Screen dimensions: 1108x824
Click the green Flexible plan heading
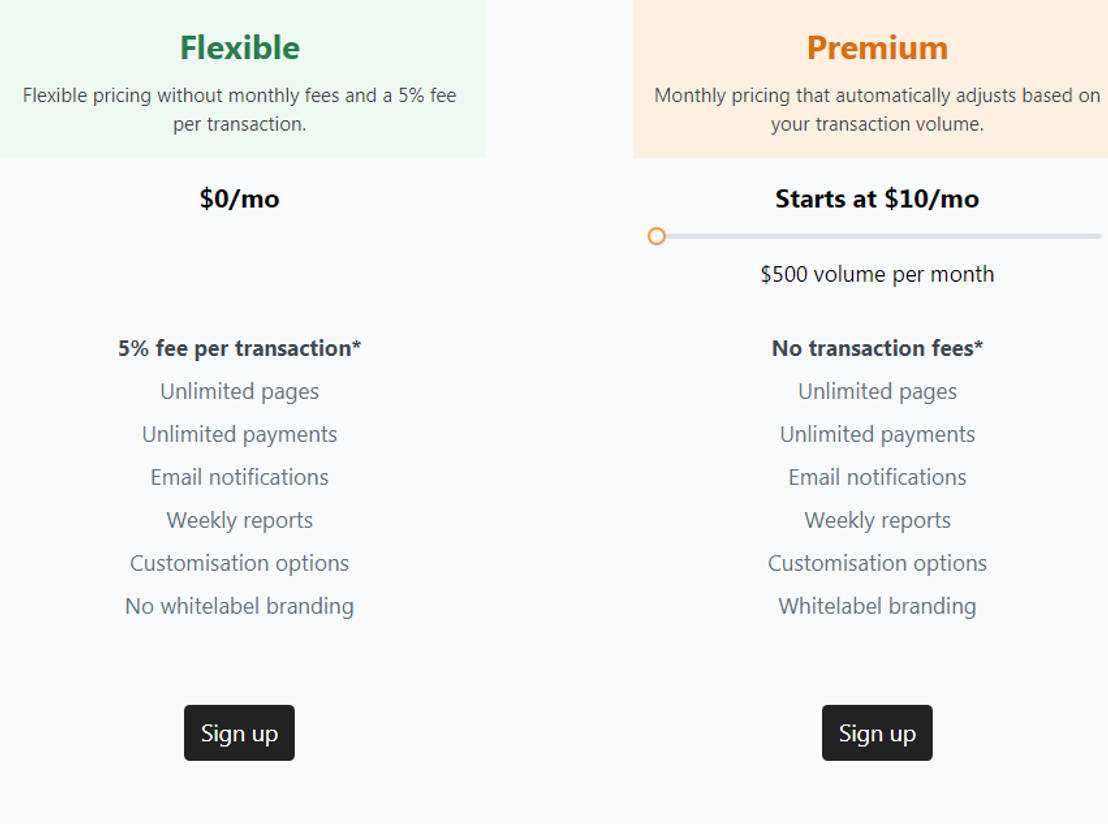[x=240, y=48]
